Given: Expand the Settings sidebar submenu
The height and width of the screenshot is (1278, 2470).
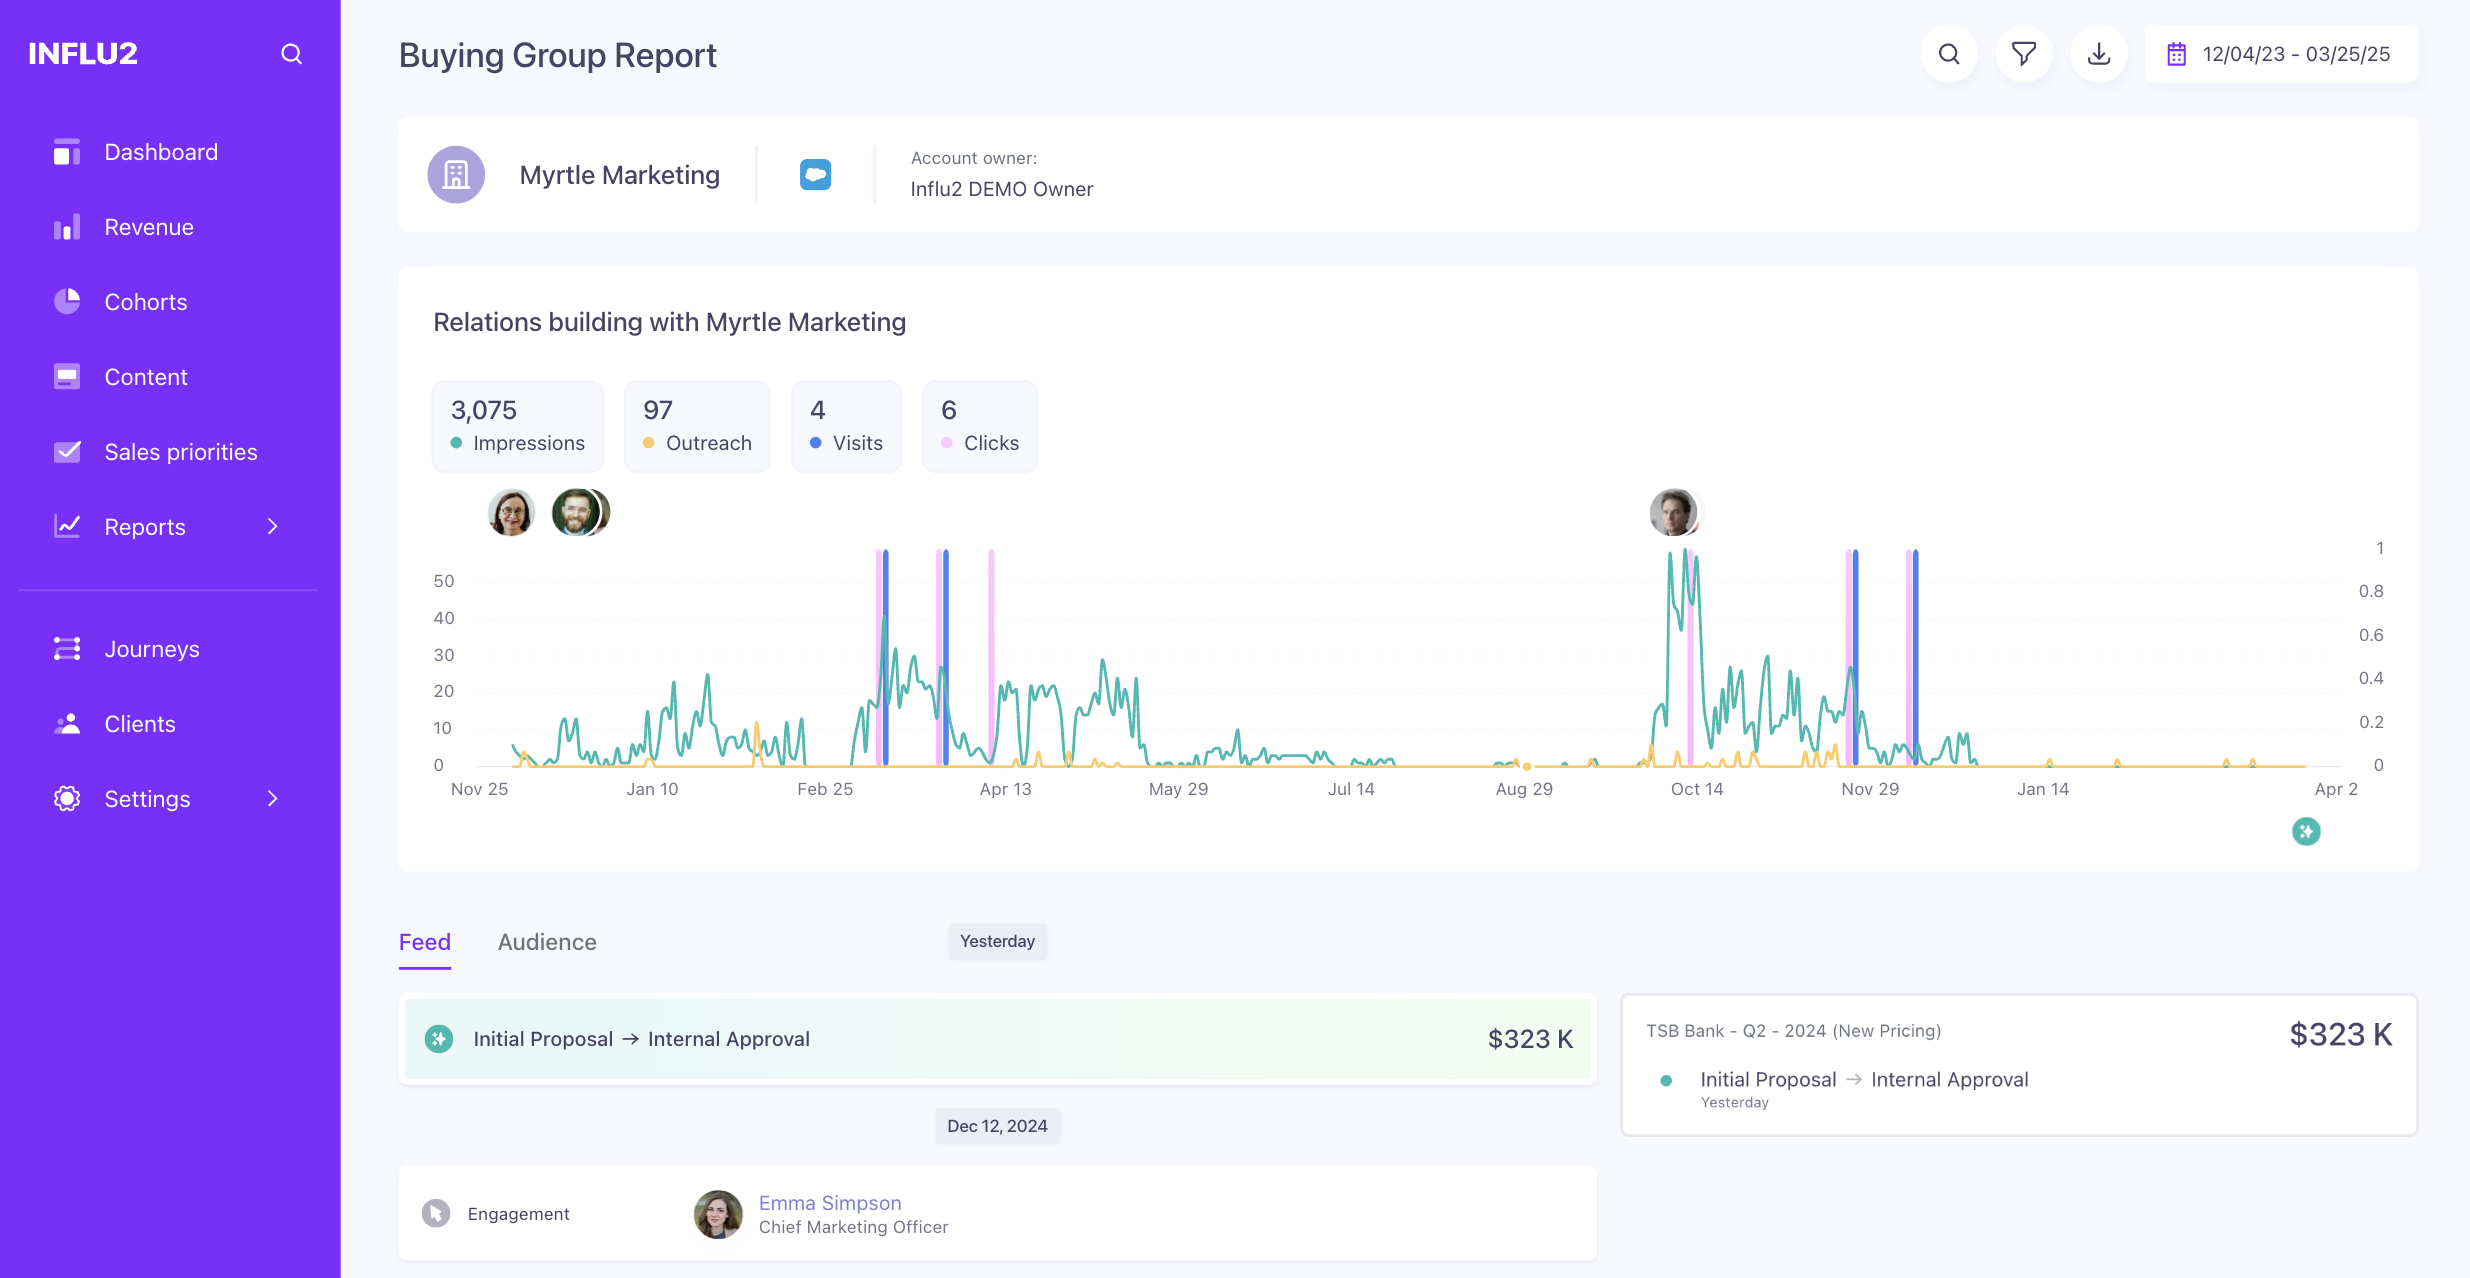Looking at the screenshot, I should coord(272,798).
